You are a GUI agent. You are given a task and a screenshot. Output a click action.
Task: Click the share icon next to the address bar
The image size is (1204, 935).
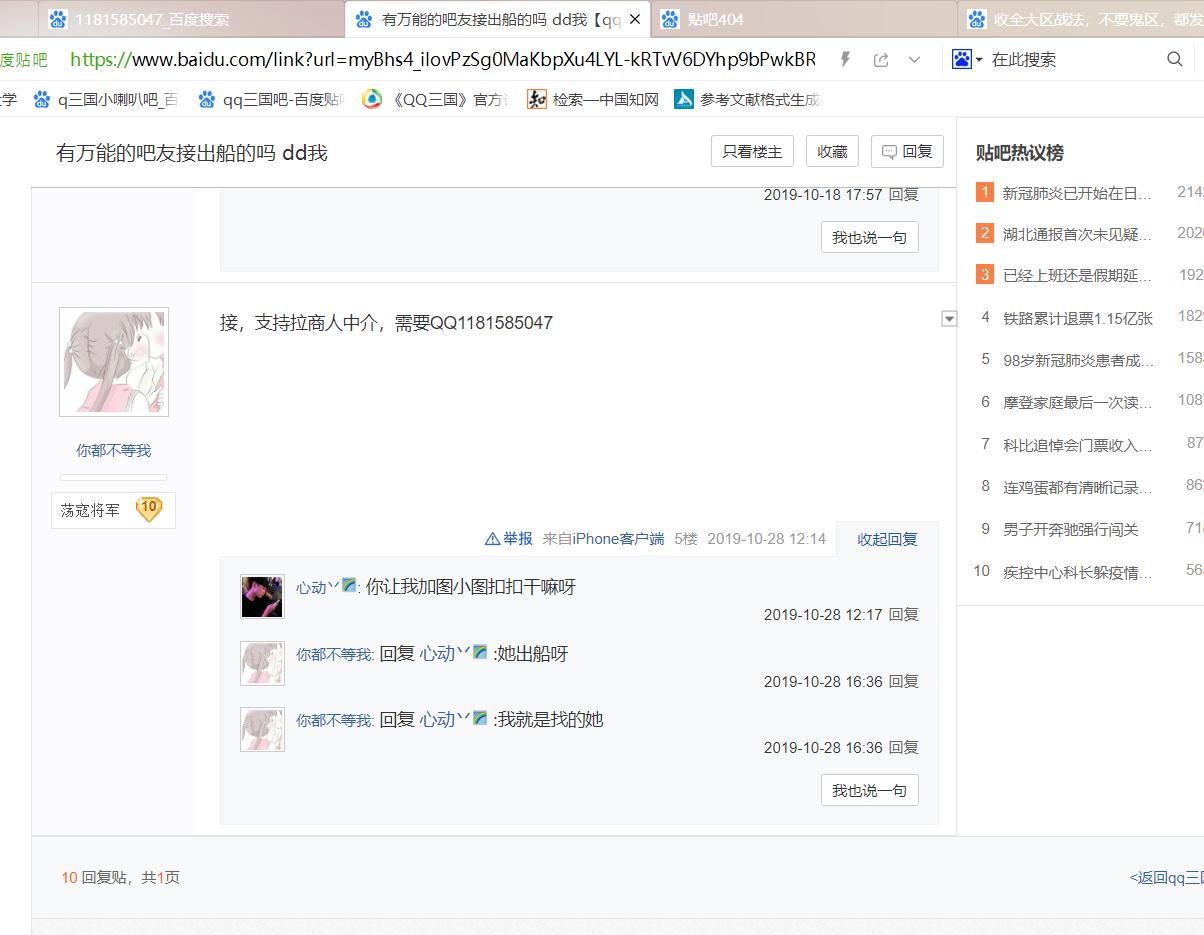pyautogui.click(x=880, y=59)
